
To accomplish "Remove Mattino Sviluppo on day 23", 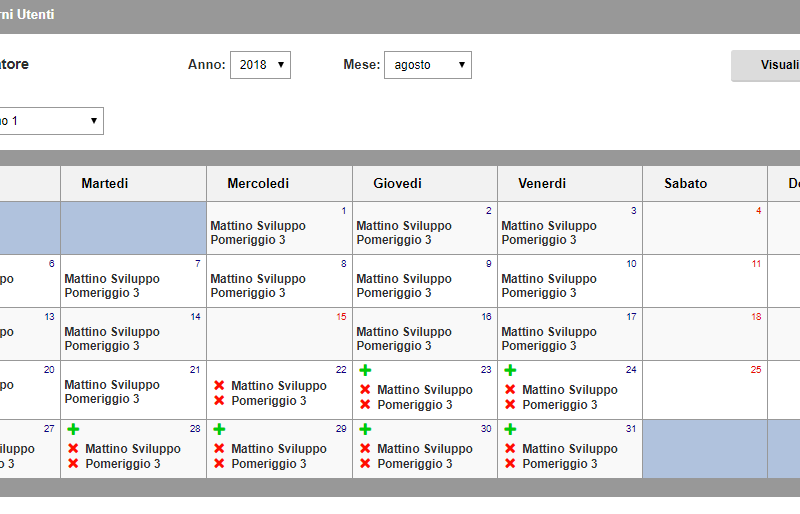I will 365,389.
